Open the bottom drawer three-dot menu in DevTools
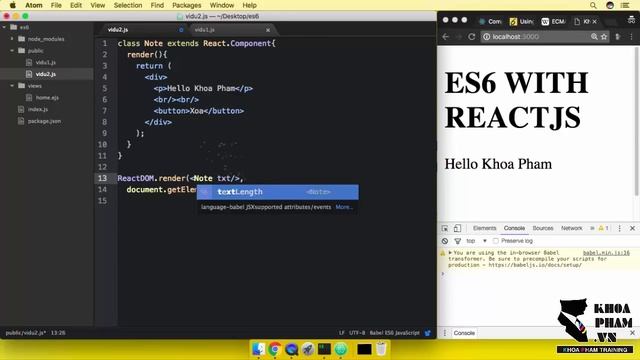The width and height of the screenshot is (640, 360). (445, 333)
